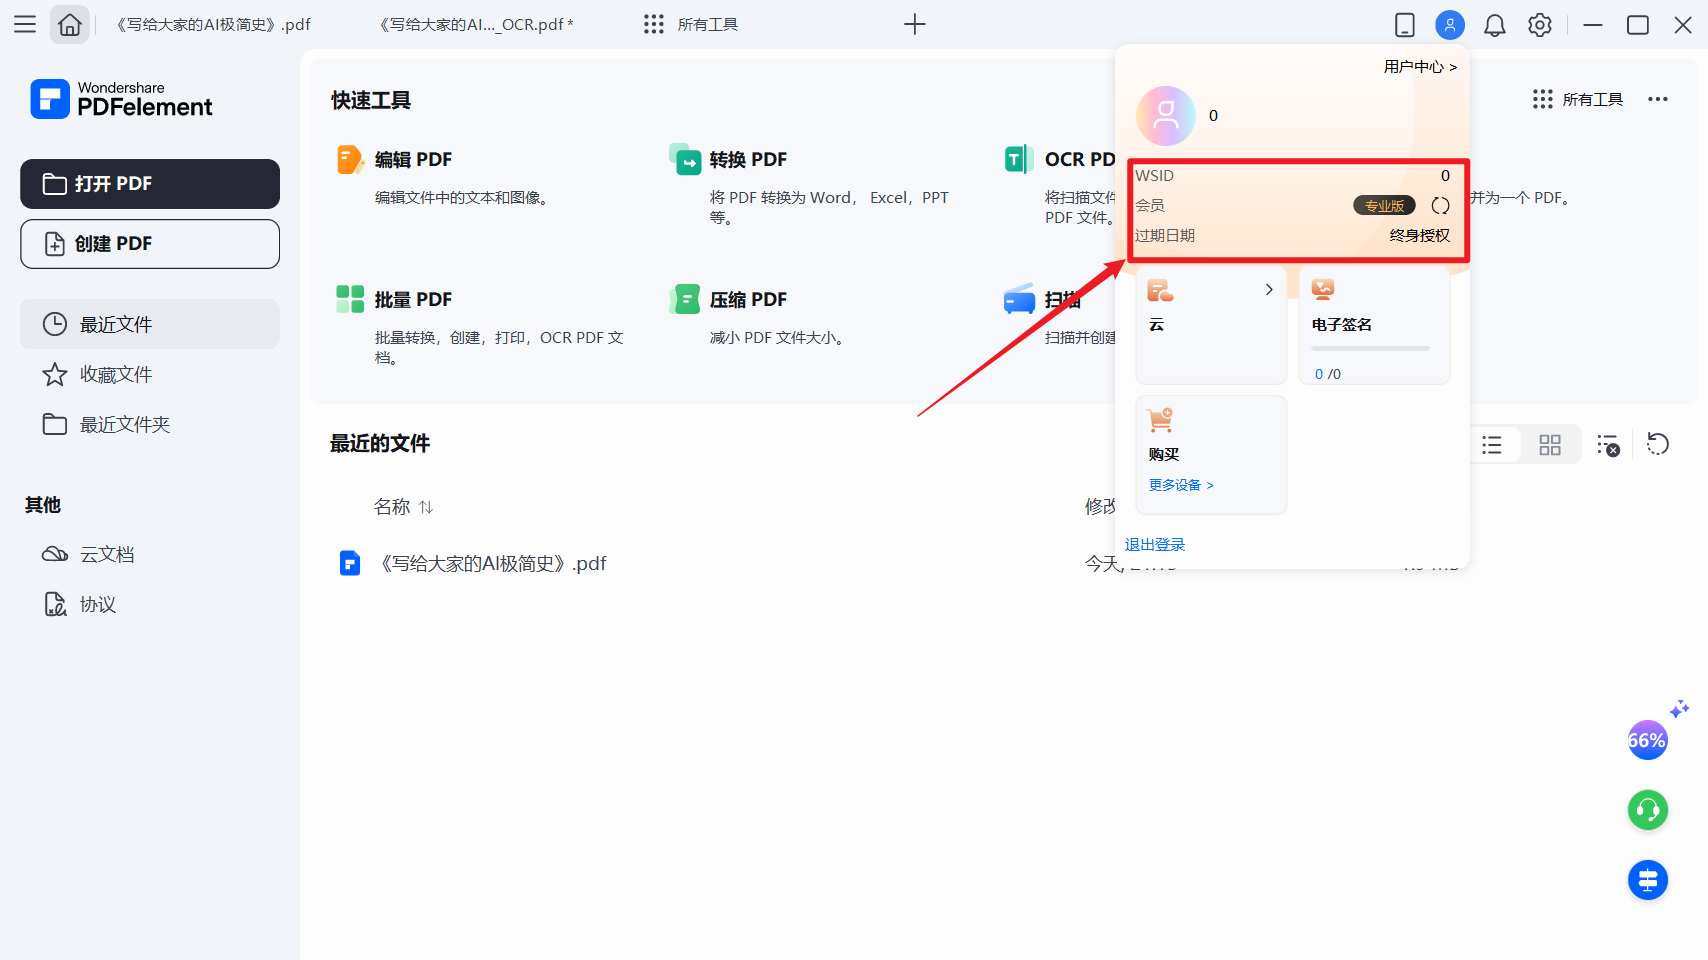
Task: Select Favorite Files in the sidebar
Action: point(116,374)
